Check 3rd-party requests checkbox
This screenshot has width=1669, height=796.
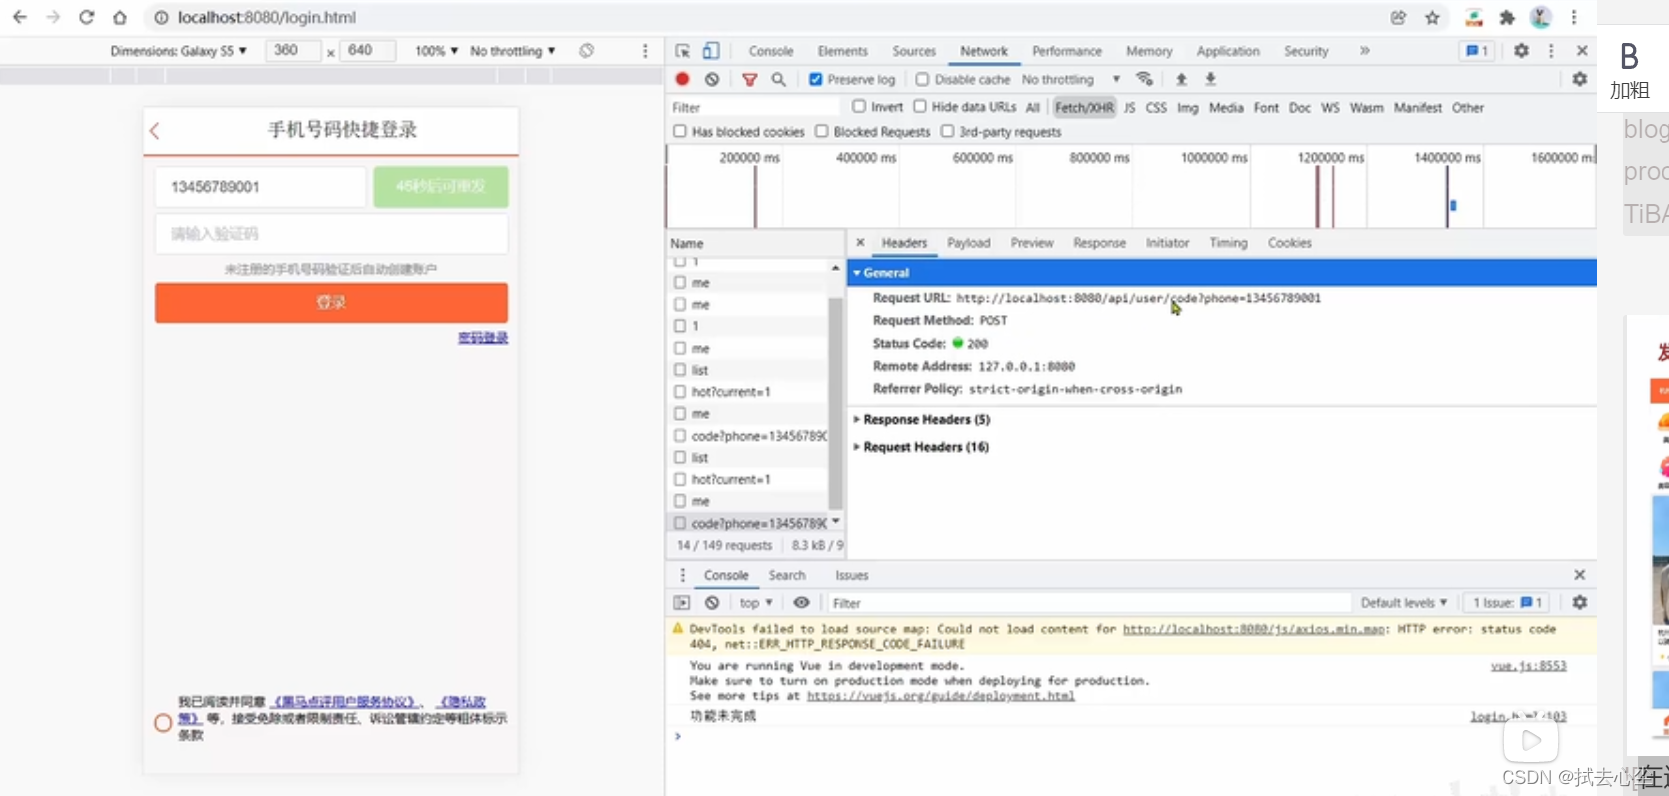click(947, 131)
